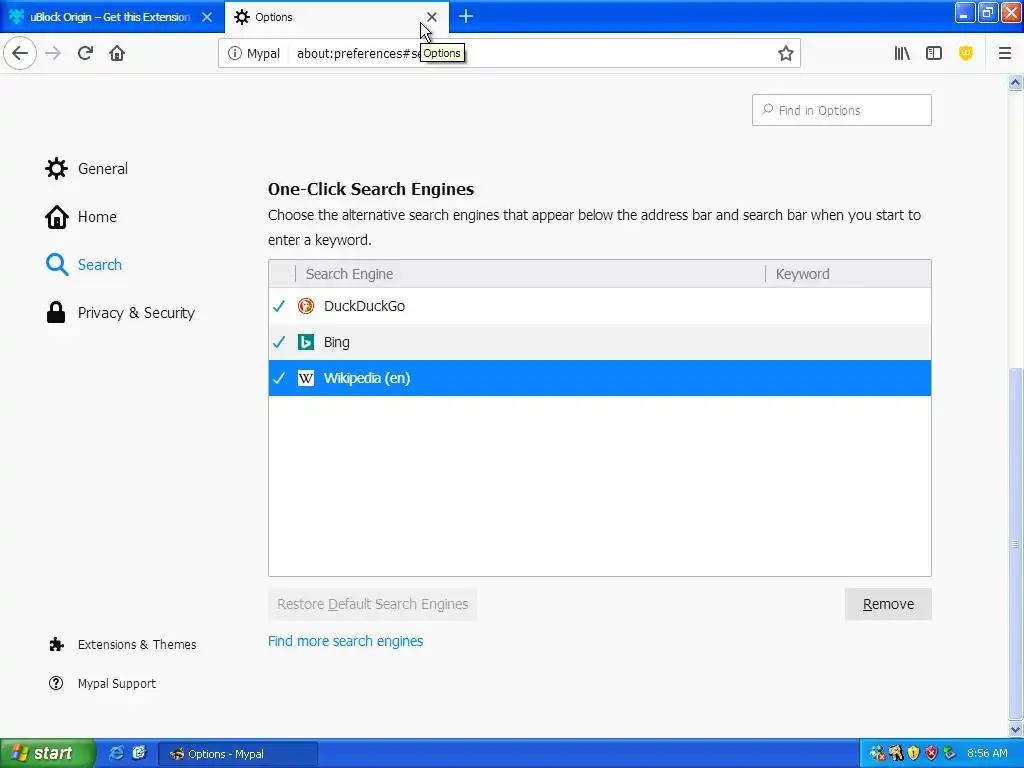Select the Bing row
Viewport: 1024px width, 768px height.
(600, 342)
